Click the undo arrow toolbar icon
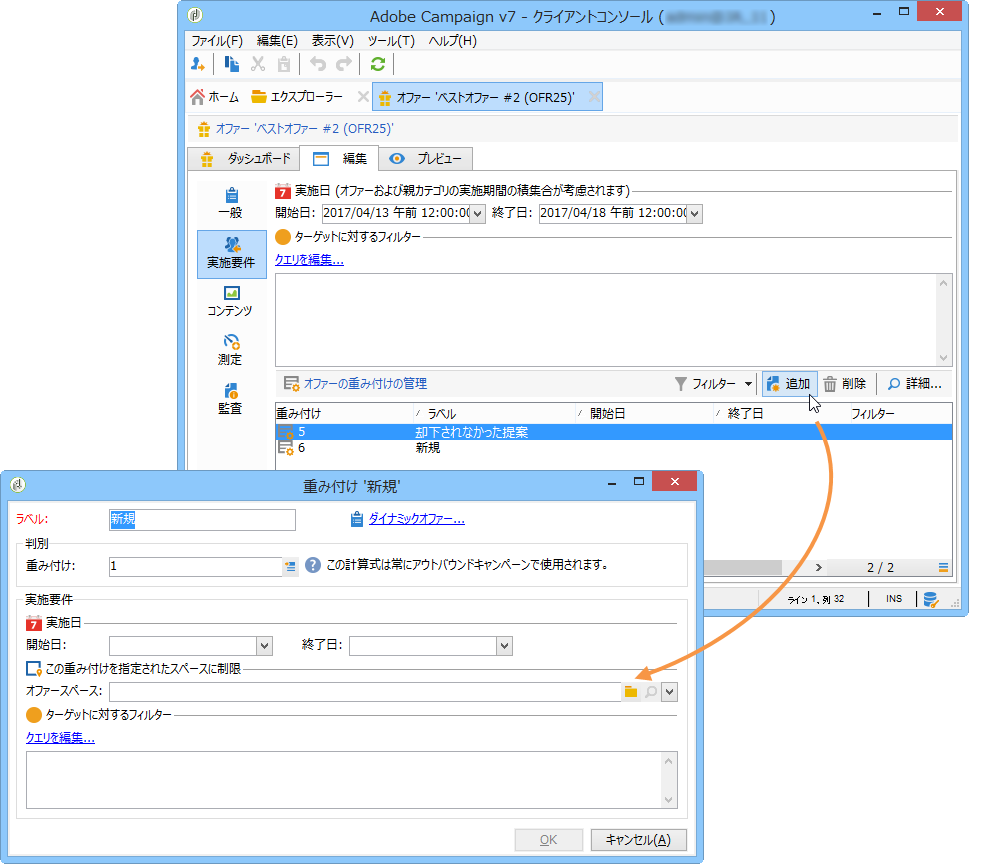 (318, 64)
